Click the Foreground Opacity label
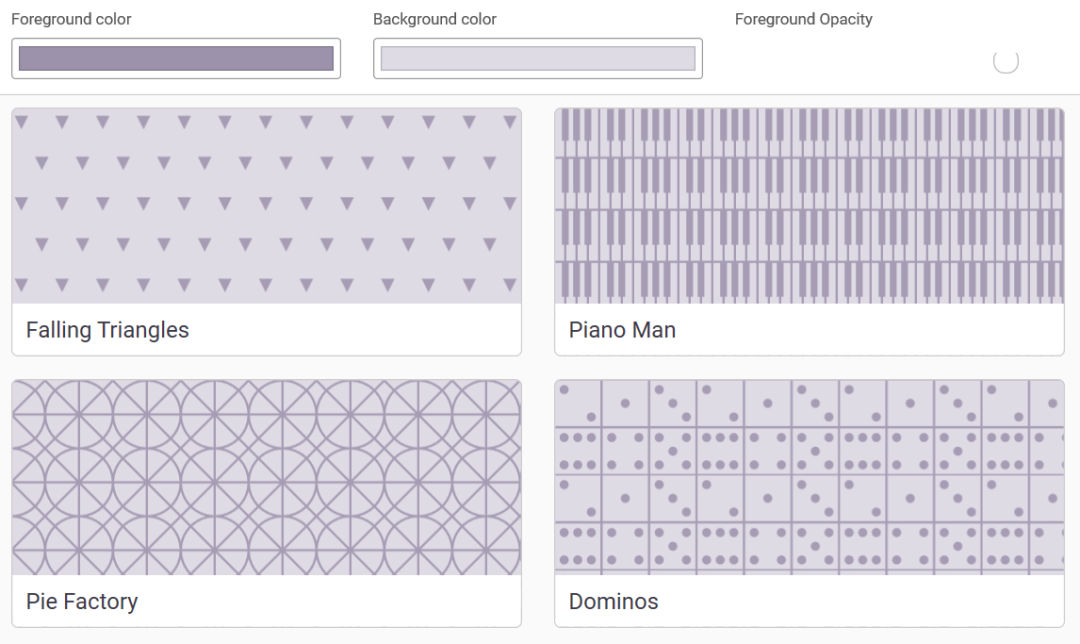Image resolution: width=1080 pixels, height=644 pixels. pos(804,19)
